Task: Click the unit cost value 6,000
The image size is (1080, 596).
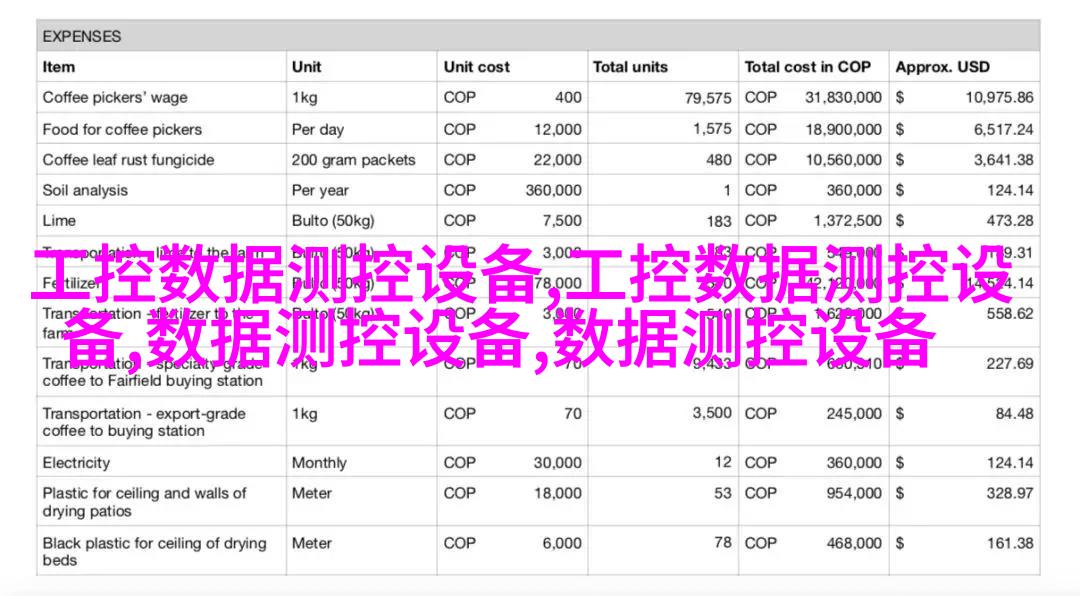Action: click(562, 543)
